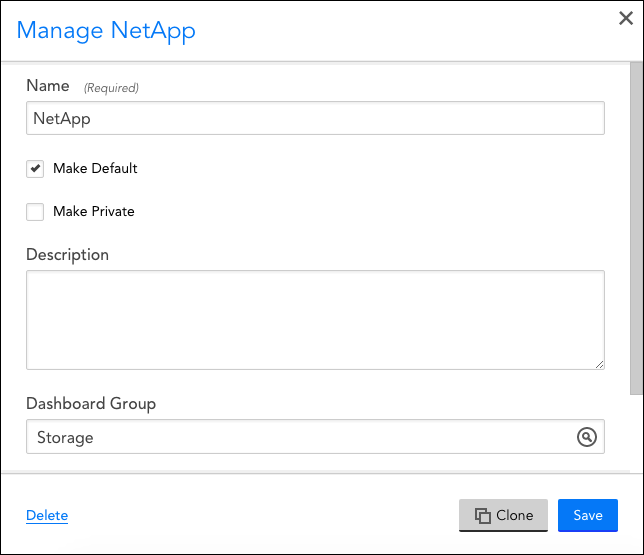Focus the Name field containing NetApp
Screen dimensions: 644x555
tap(315, 118)
